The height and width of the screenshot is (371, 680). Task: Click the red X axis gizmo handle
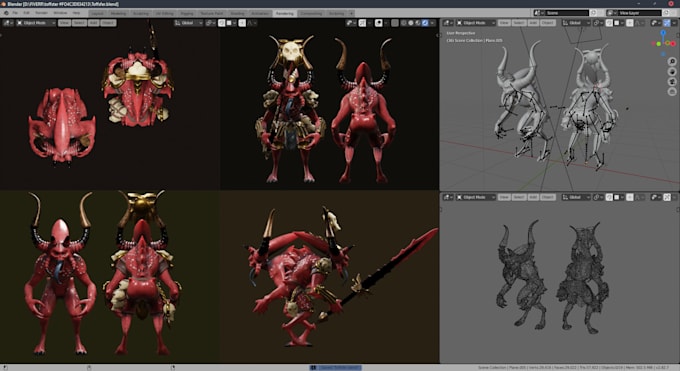673,44
